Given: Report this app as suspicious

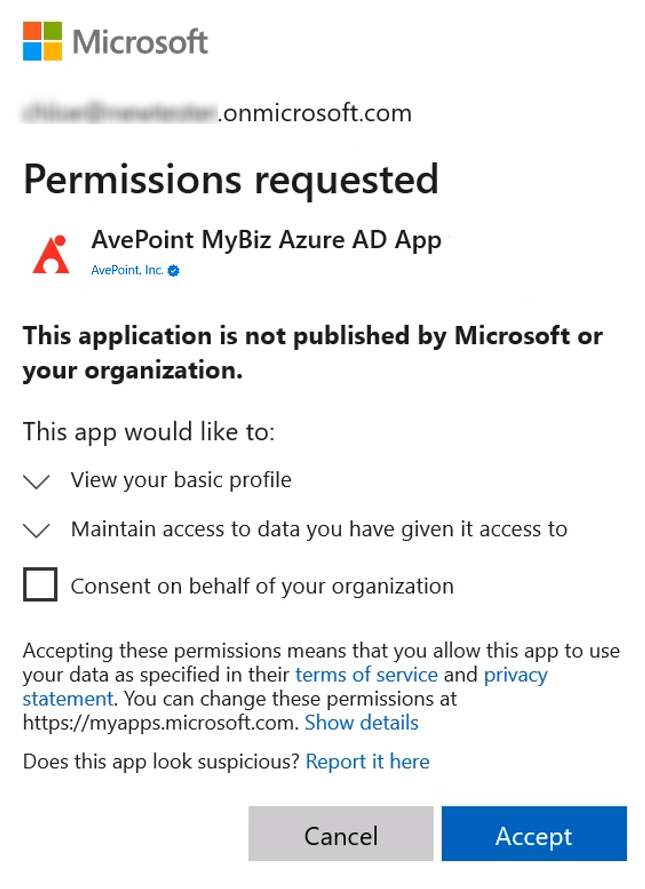Looking at the screenshot, I should coord(367,761).
